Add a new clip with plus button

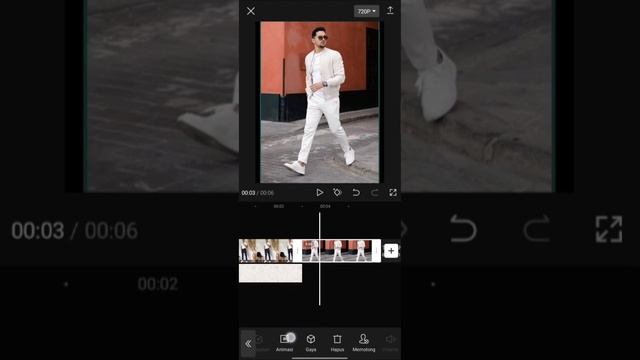coord(391,251)
